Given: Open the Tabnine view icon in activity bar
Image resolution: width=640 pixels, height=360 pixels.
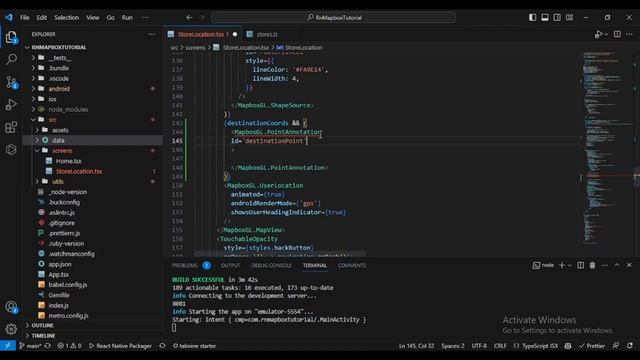Looking at the screenshot, I should [x=11, y=149].
